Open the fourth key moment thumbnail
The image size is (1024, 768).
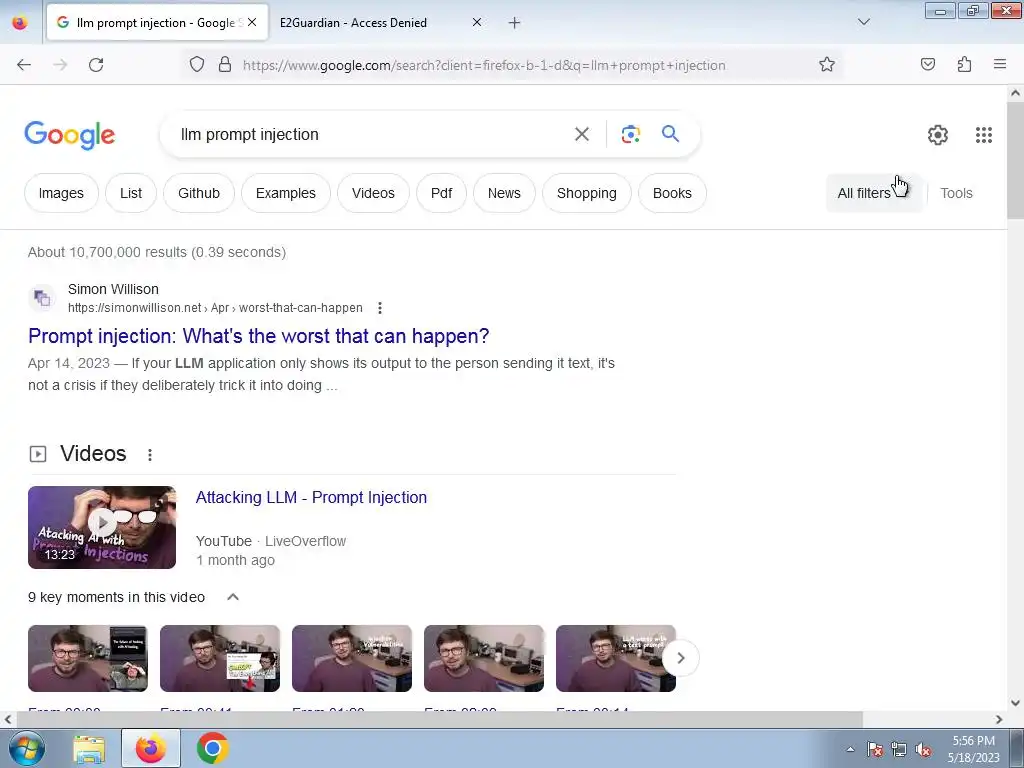483,658
